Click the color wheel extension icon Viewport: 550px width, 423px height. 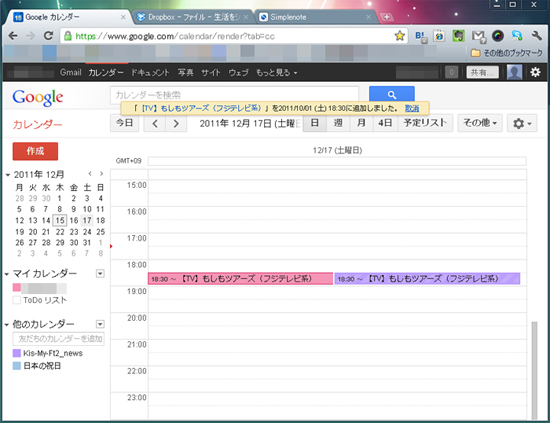498,36
